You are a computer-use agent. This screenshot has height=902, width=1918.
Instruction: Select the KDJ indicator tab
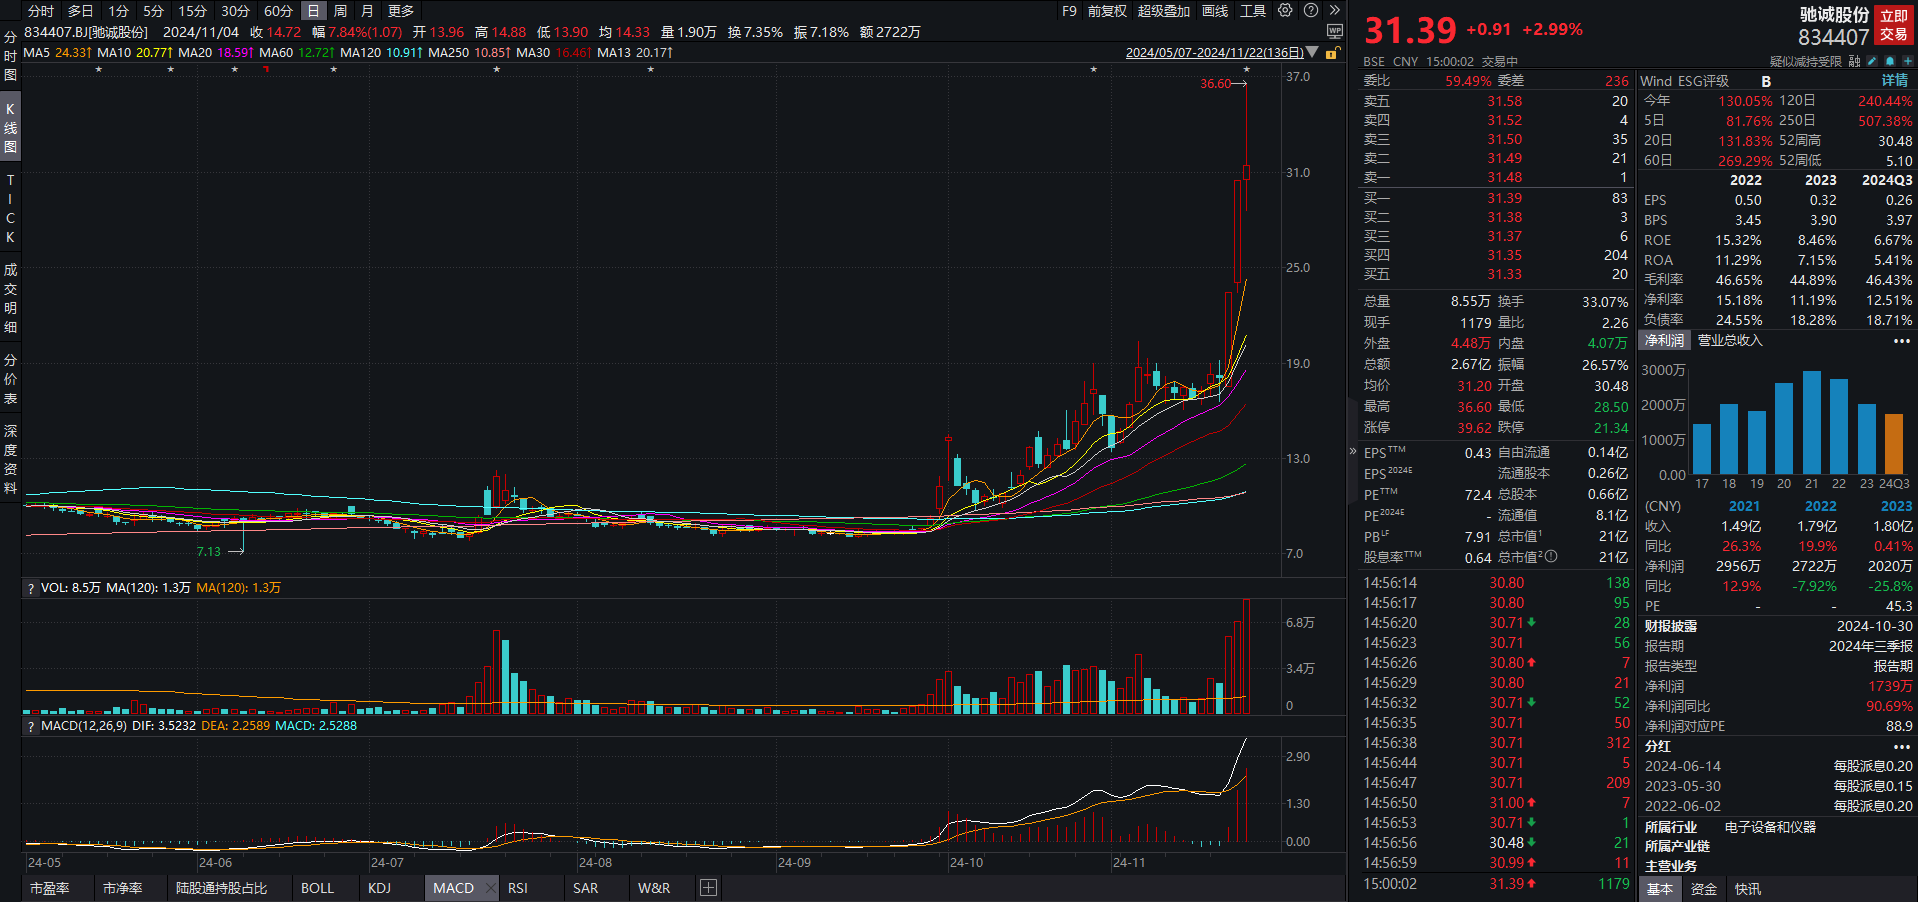tap(379, 888)
